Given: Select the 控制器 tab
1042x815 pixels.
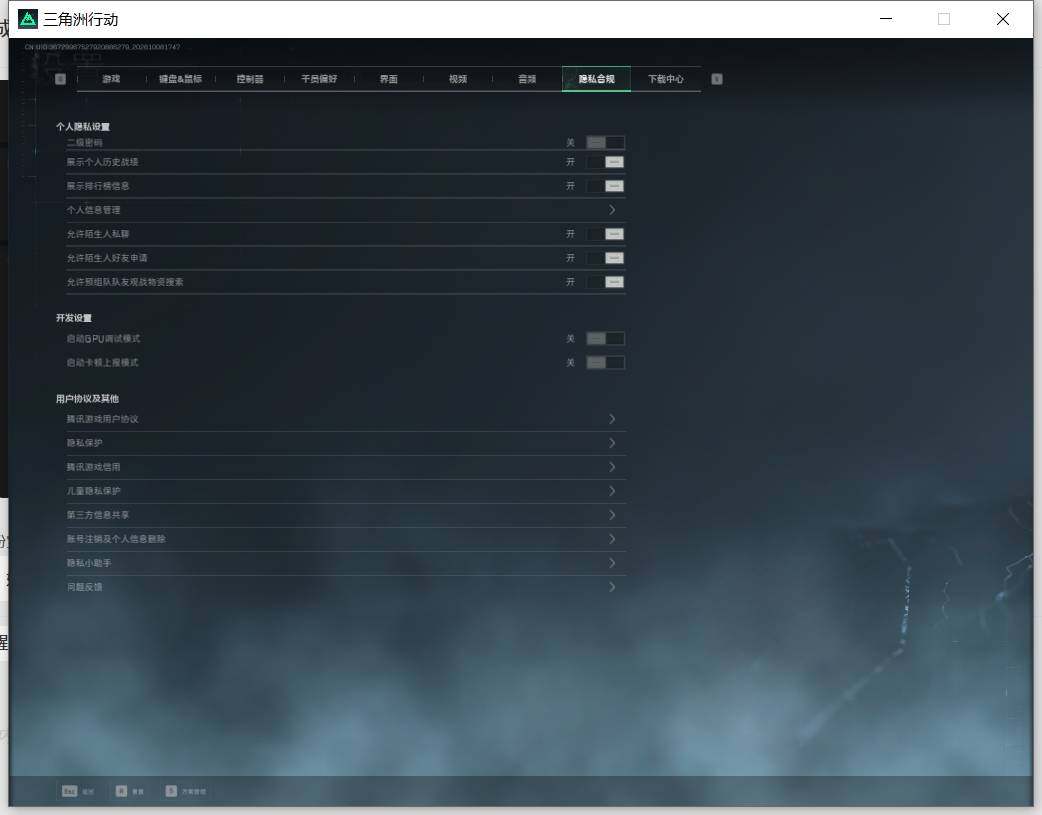Looking at the screenshot, I should 250,79.
